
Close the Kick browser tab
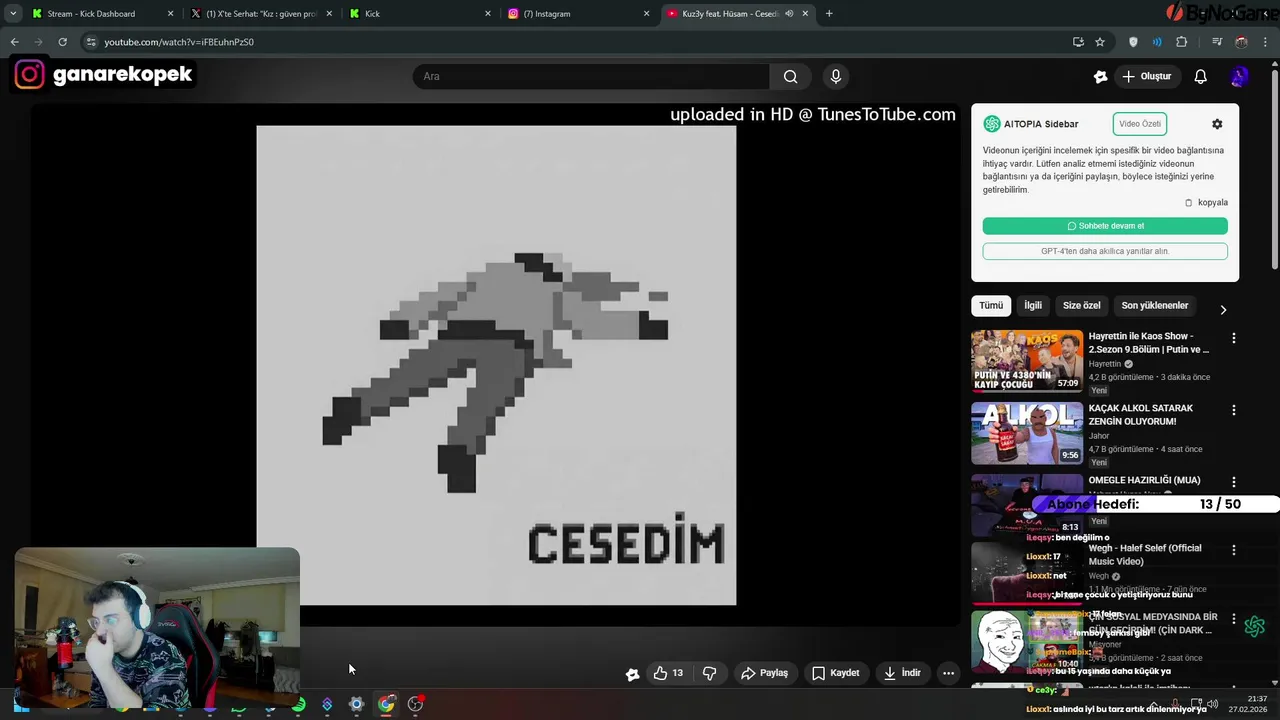(488, 14)
